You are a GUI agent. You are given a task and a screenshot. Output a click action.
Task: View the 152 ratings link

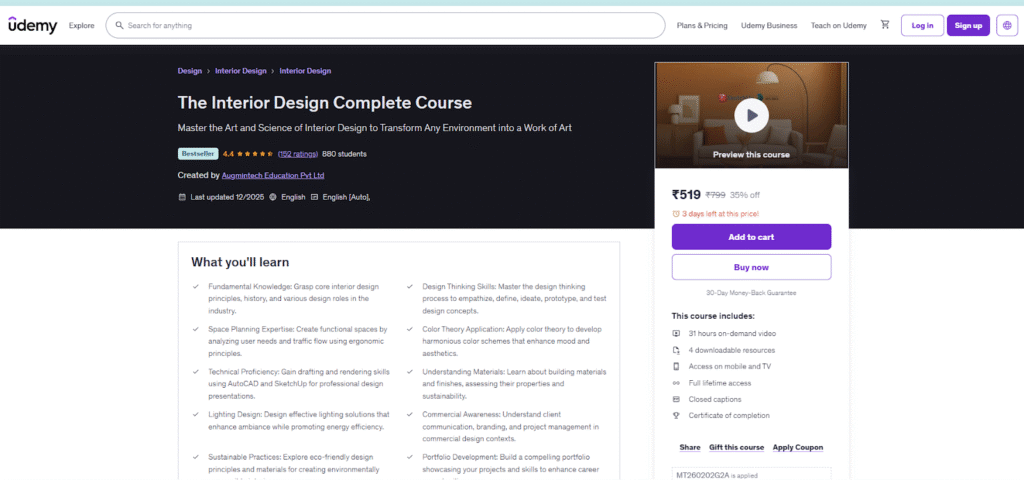pos(298,154)
